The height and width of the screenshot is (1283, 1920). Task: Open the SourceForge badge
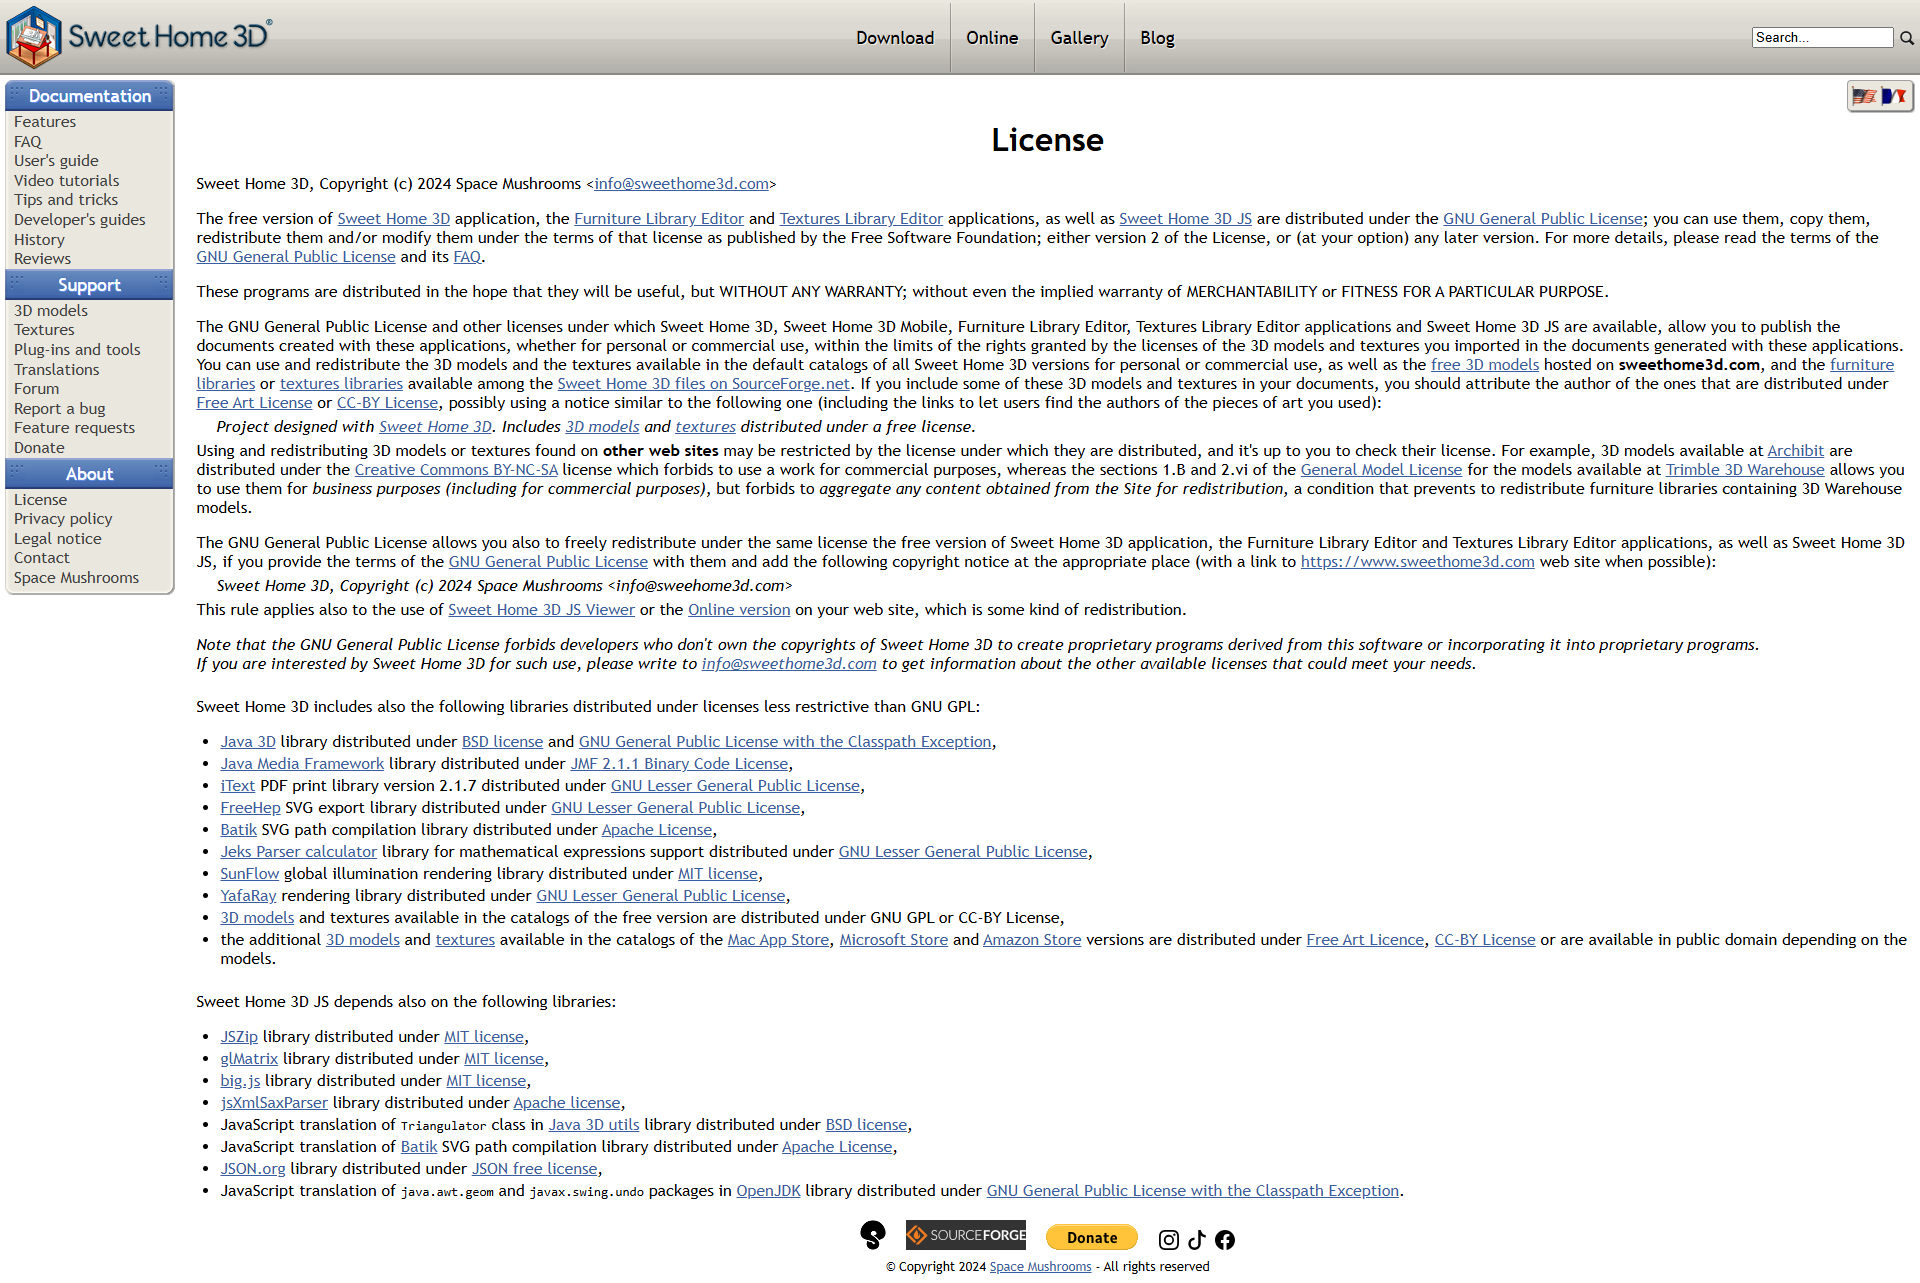(966, 1235)
